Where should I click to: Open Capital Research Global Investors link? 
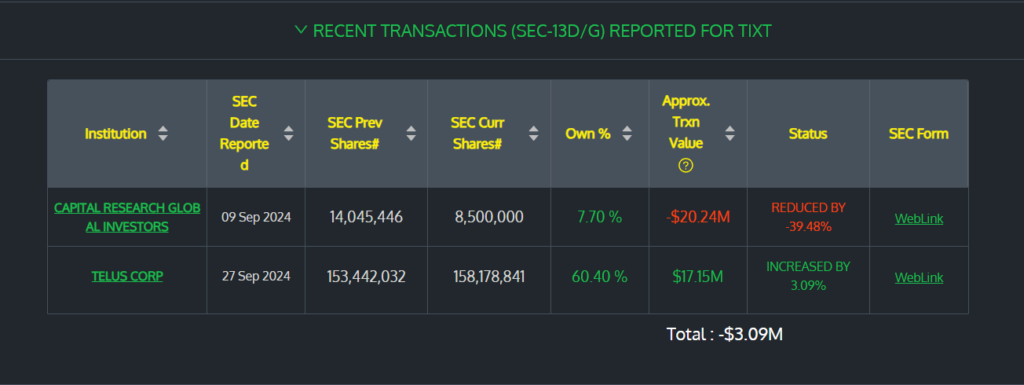coord(127,217)
